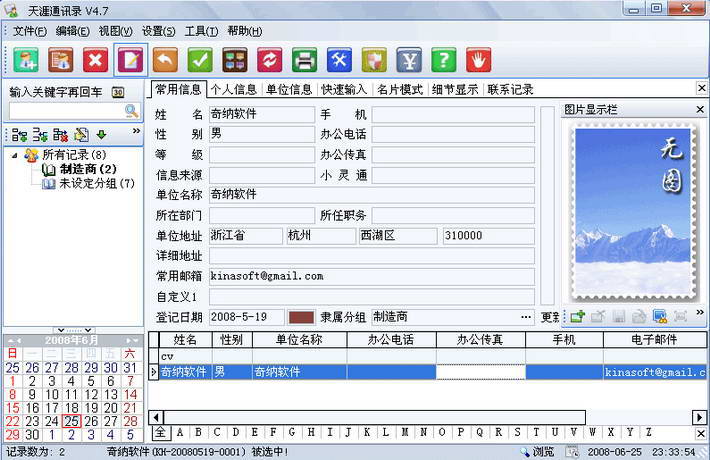Click the red X delete record icon
This screenshot has height=460, width=710.
click(96, 60)
